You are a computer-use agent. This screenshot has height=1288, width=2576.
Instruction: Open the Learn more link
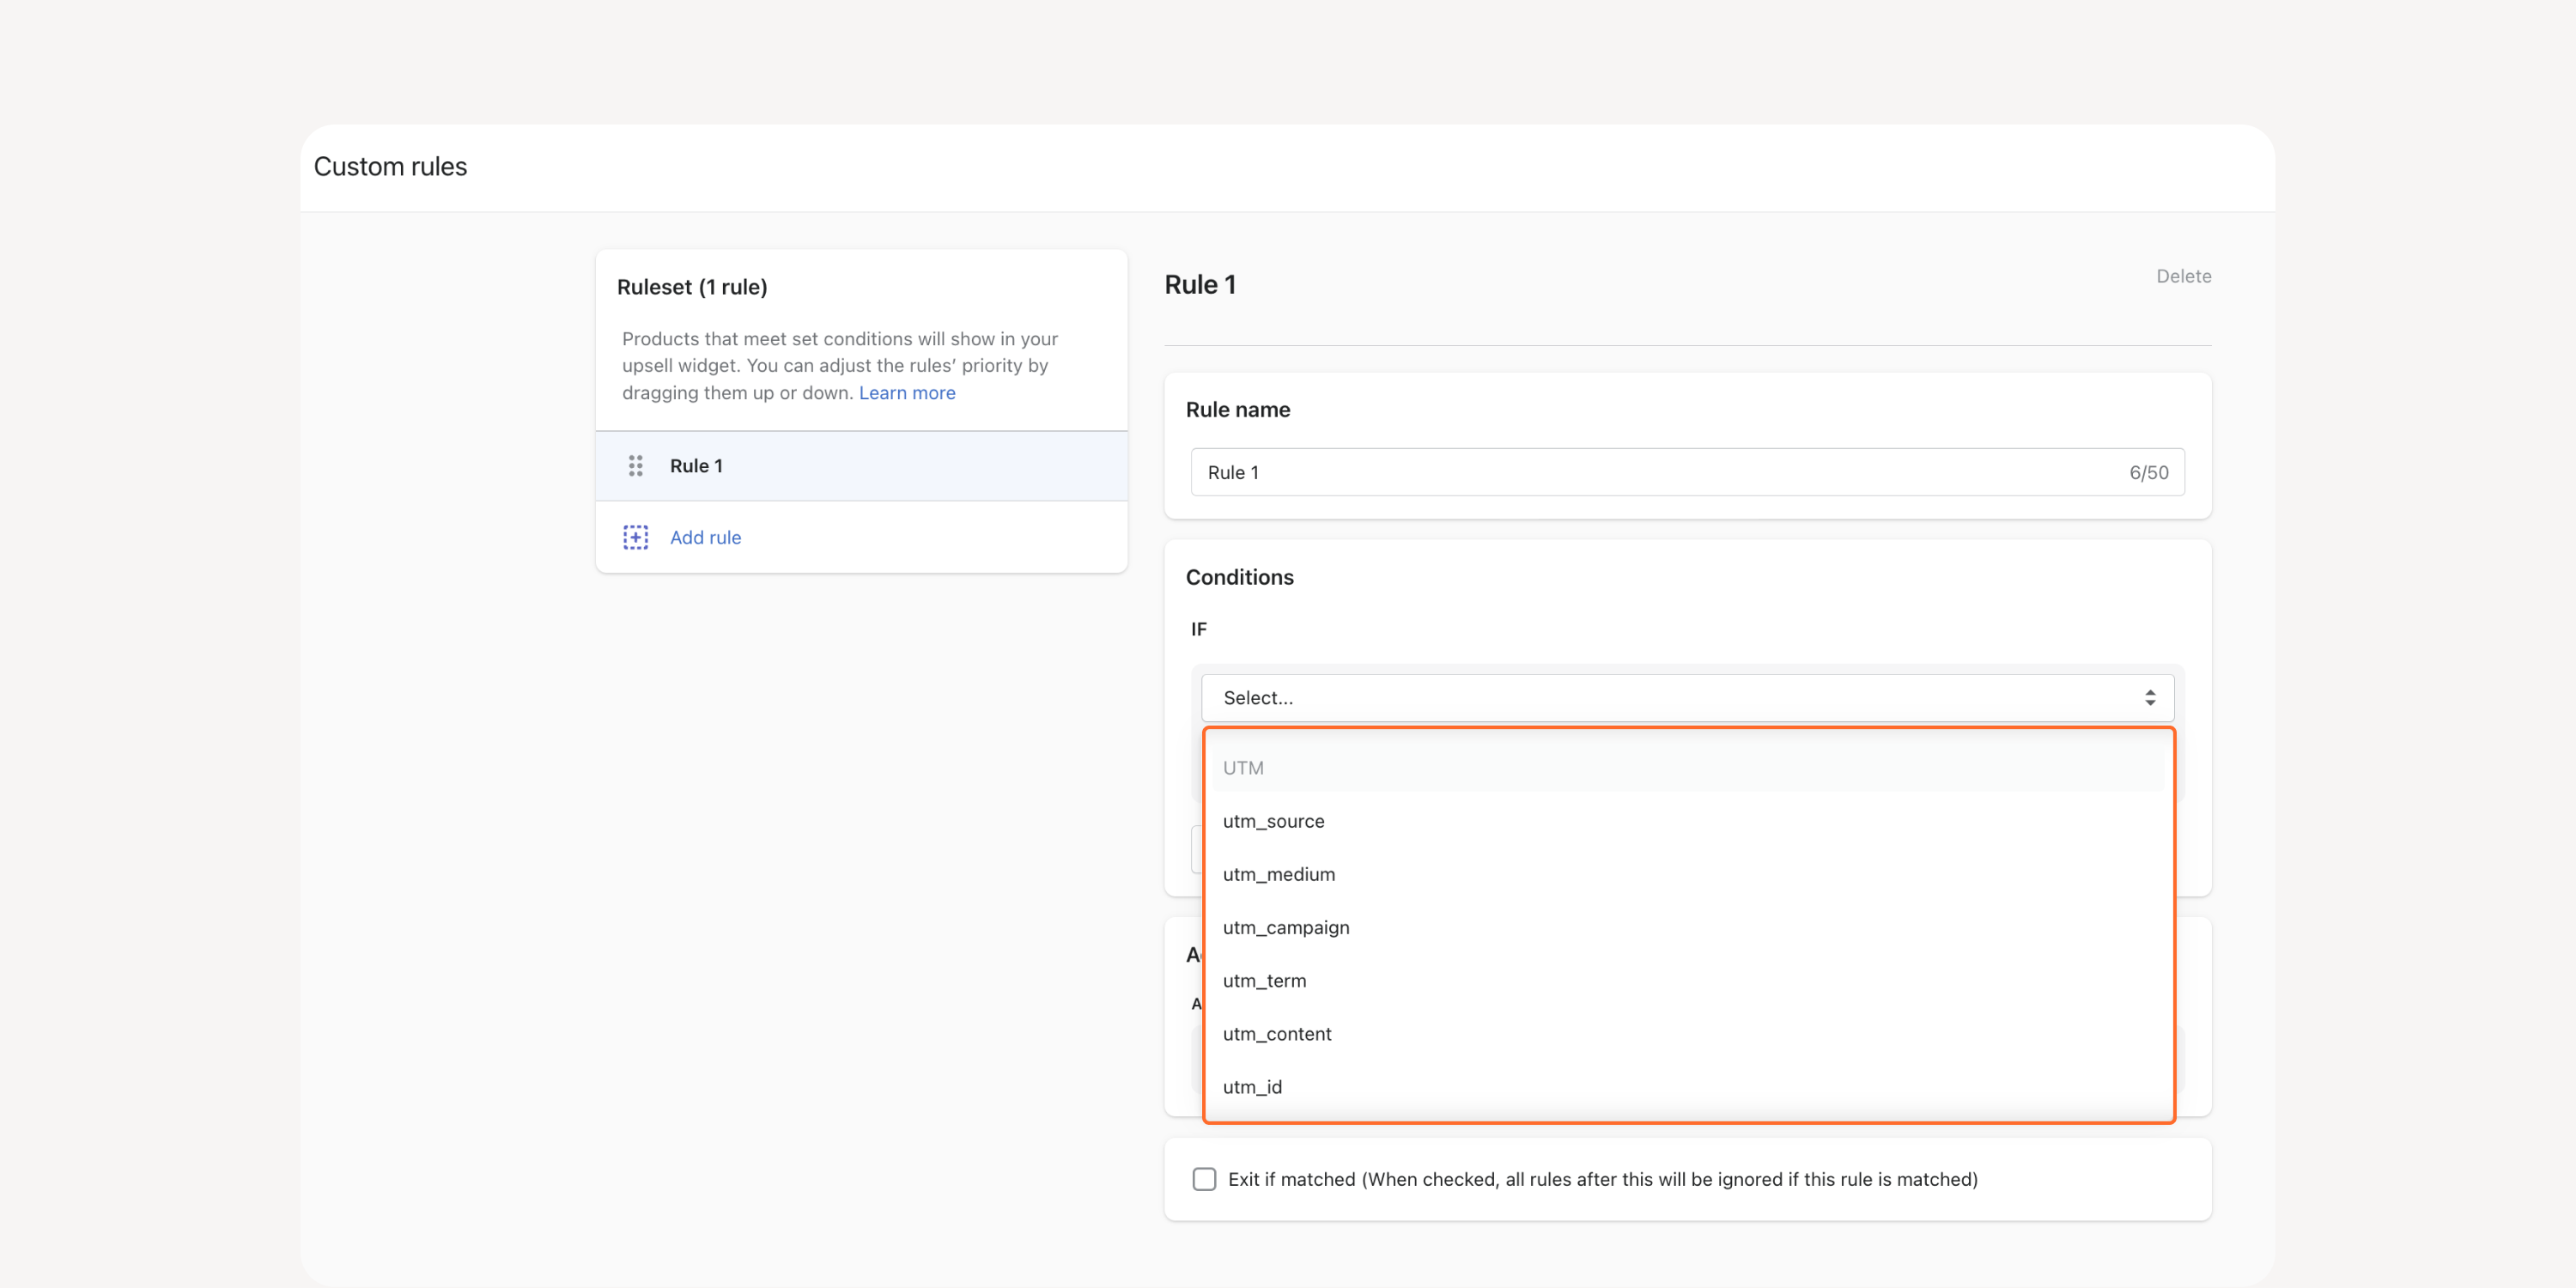906,393
